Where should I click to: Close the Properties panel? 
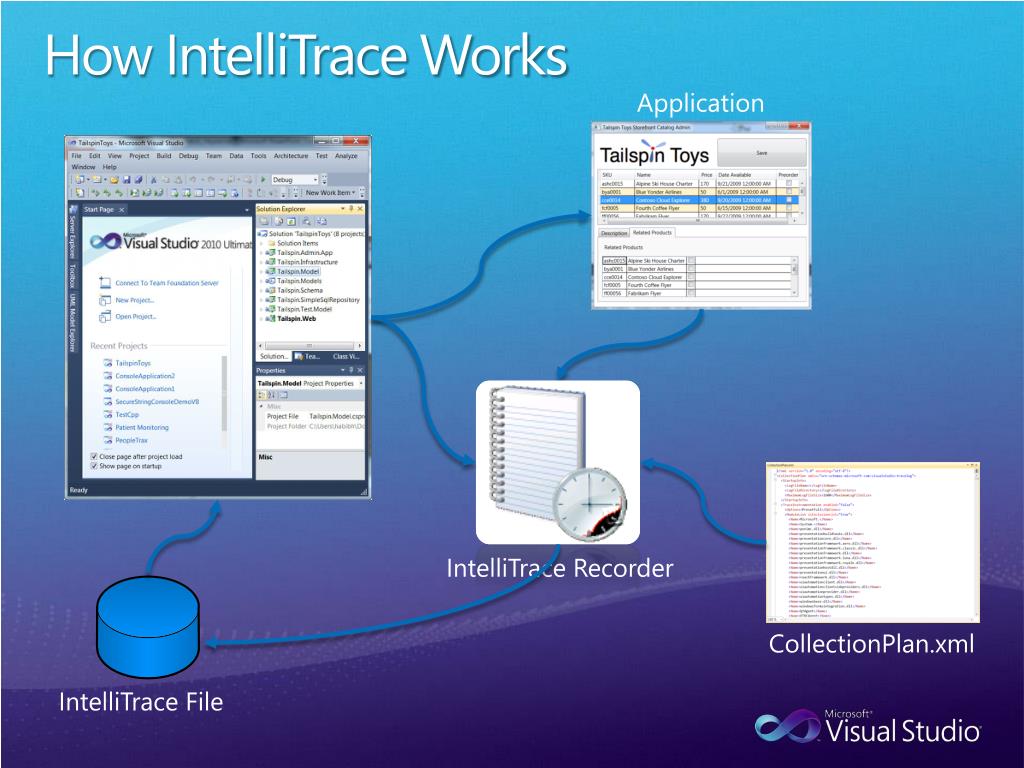(360, 370)
